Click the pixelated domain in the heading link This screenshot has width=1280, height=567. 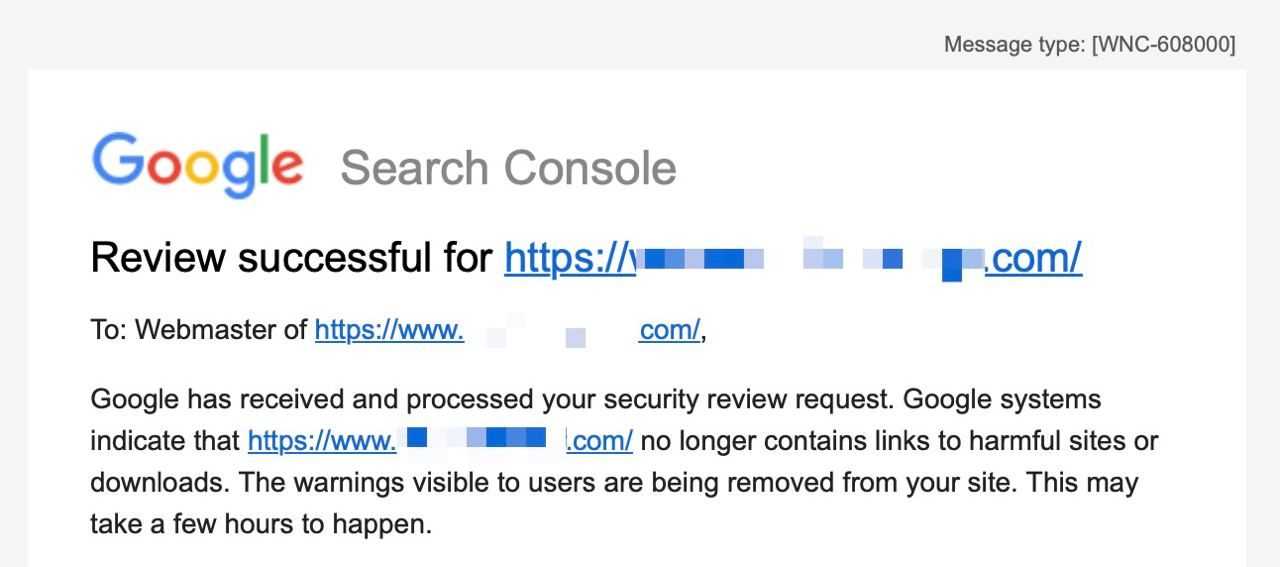(x=810, y=258)
